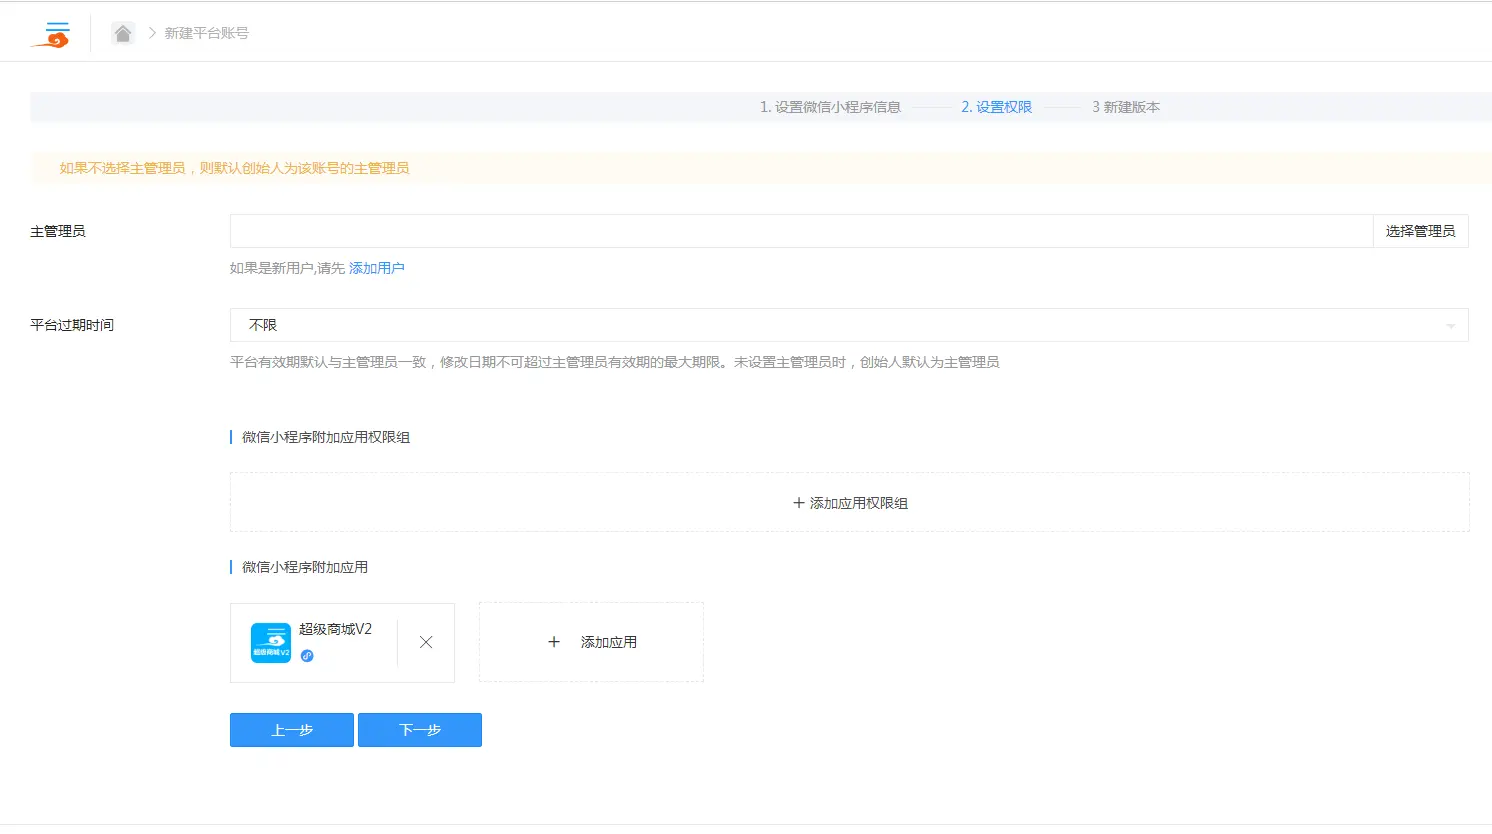Click the 主管理员 label
The image size is (1492, 834).
click(x=58, y=231)
